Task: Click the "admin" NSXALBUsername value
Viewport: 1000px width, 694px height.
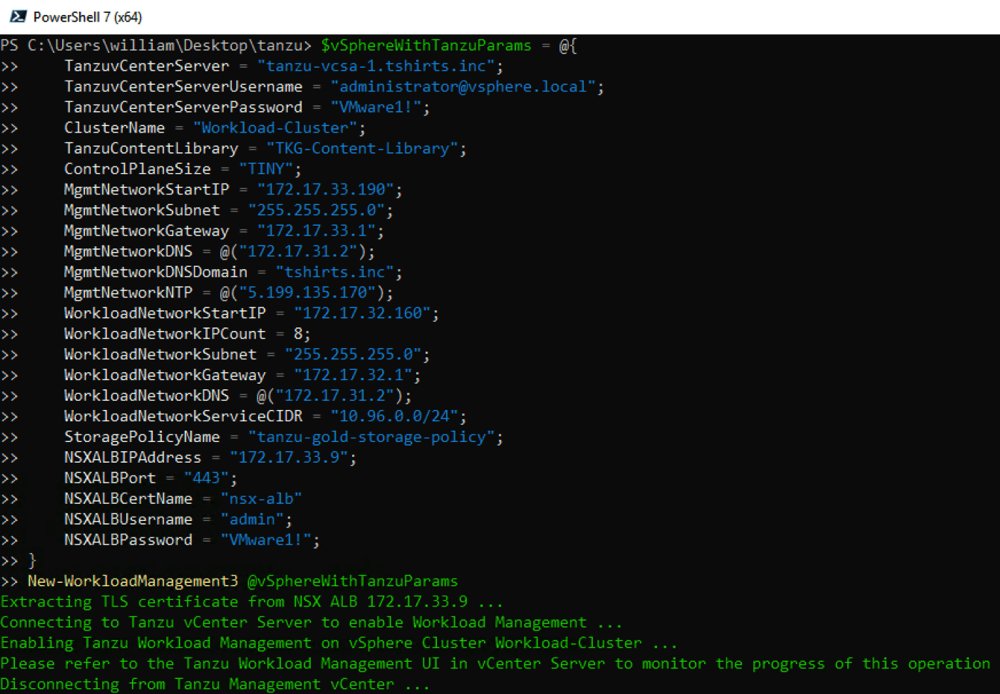Action: coord(252,519)
